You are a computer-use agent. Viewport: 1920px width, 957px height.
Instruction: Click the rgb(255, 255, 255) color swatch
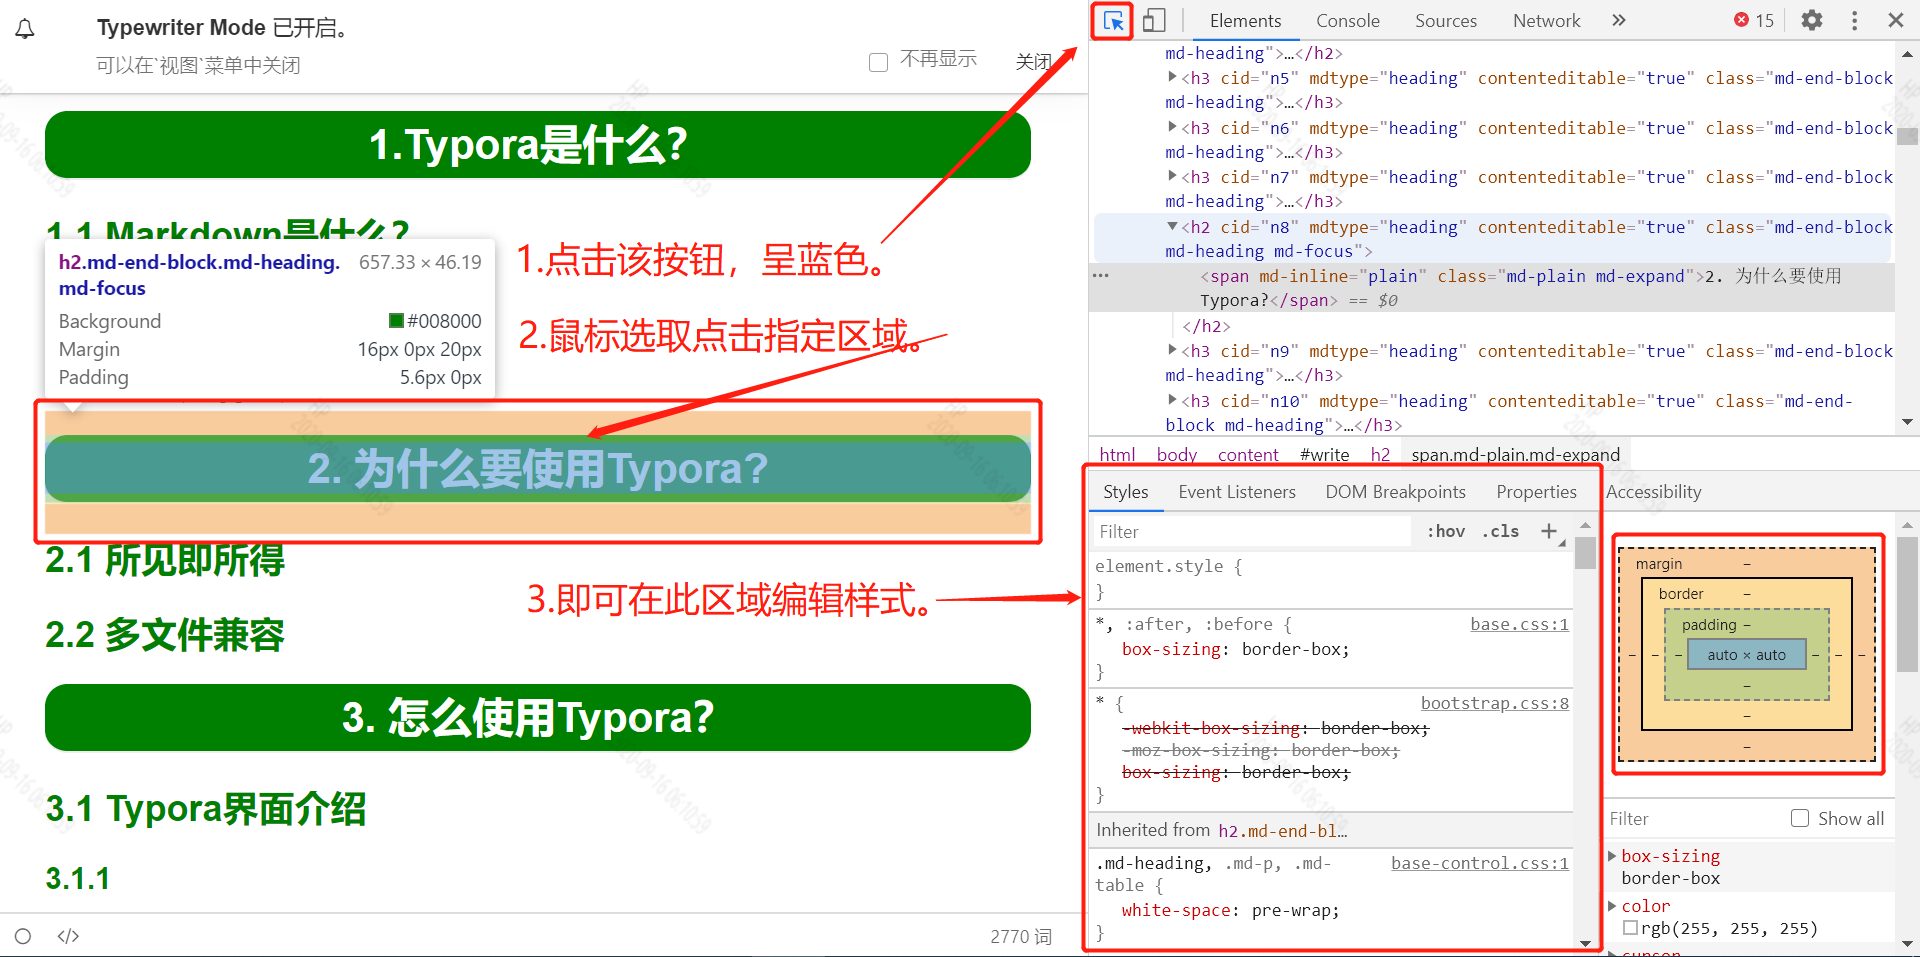[x=1630, y=928]
